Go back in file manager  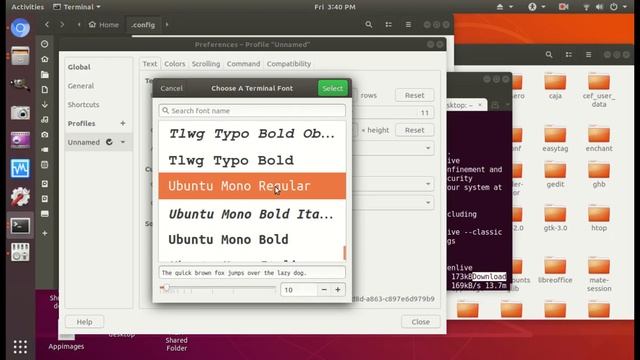click(47, 24)
